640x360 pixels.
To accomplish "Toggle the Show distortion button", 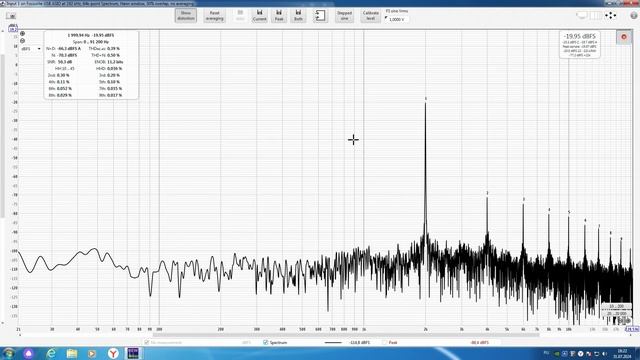I will coord(186,16).
